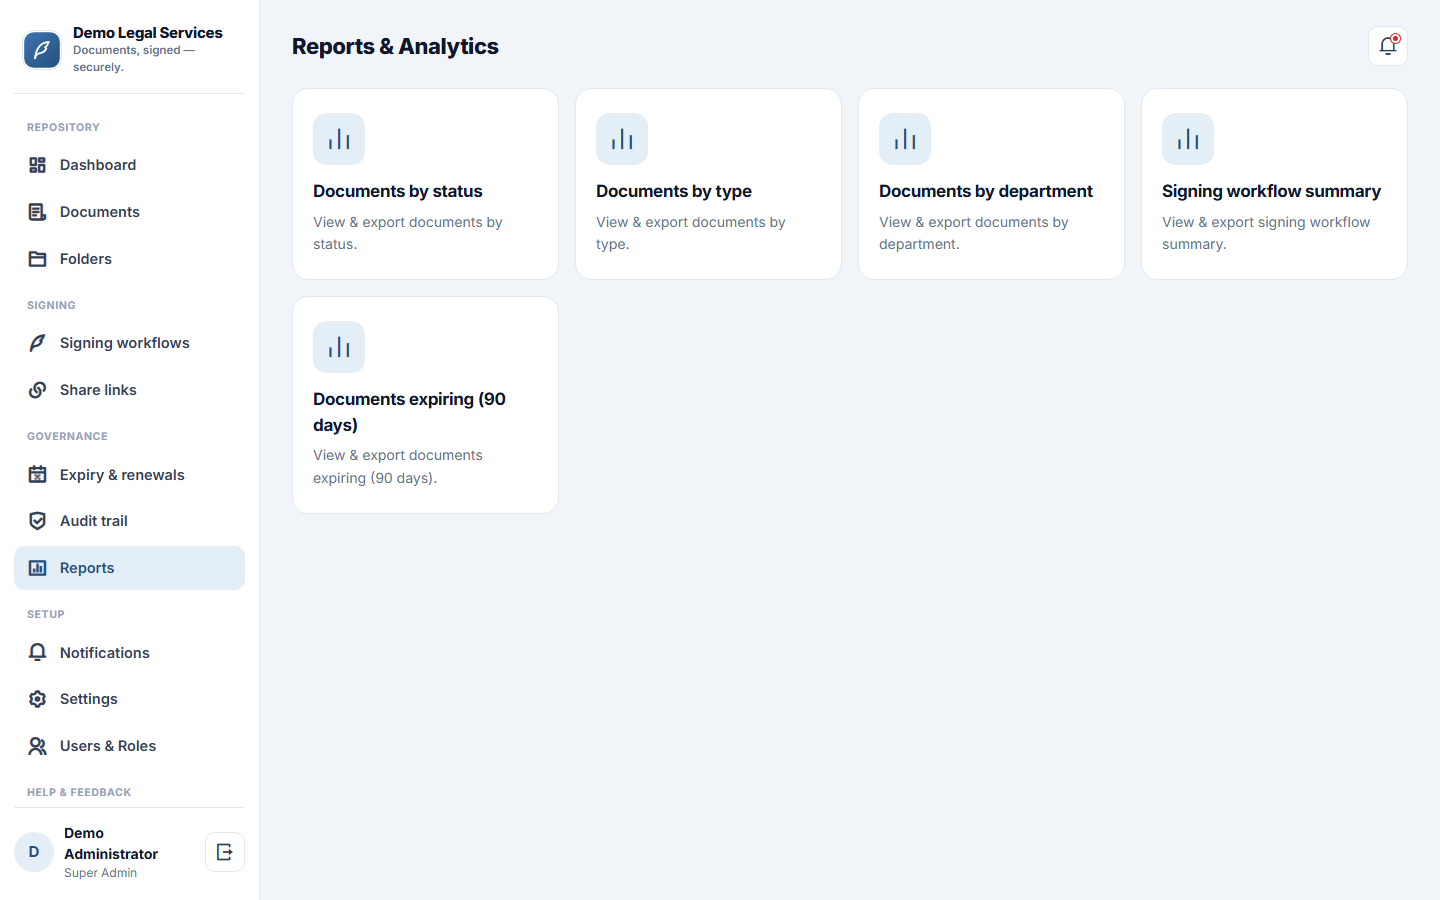Open Documents by department report title
Image resolution: width=1440 pixels, height=900 pixels.
pyautogui.click(x=986, y=191)
